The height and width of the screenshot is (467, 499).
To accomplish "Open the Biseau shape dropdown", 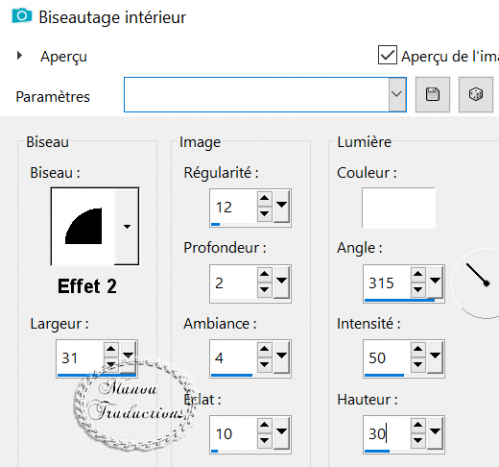I will tap(127, 226).
